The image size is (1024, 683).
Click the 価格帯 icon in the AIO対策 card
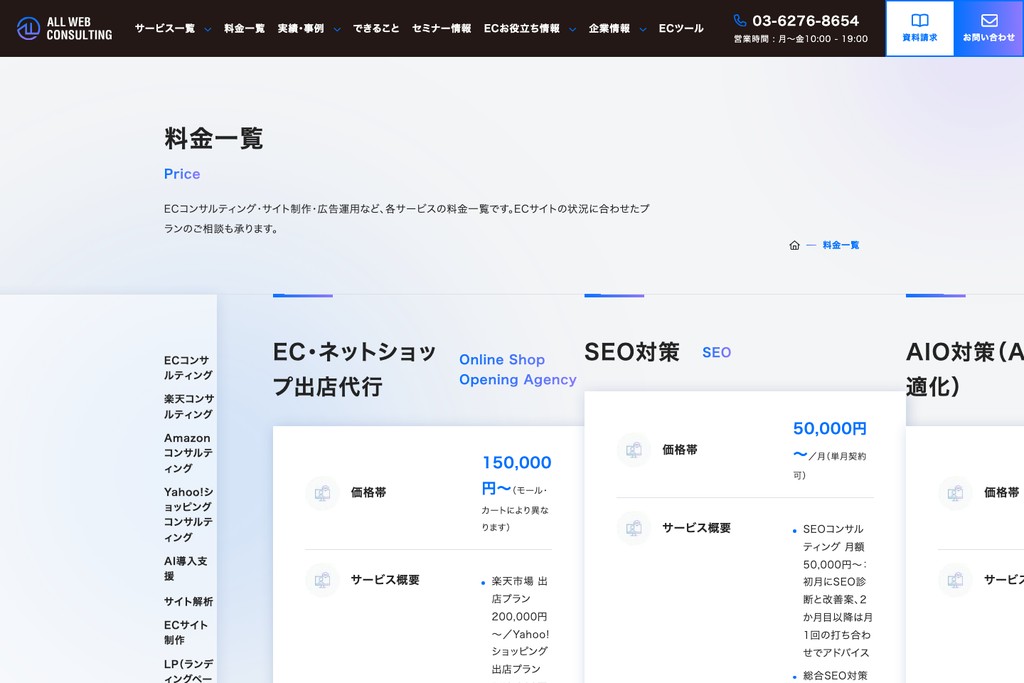tap(955, 493)
